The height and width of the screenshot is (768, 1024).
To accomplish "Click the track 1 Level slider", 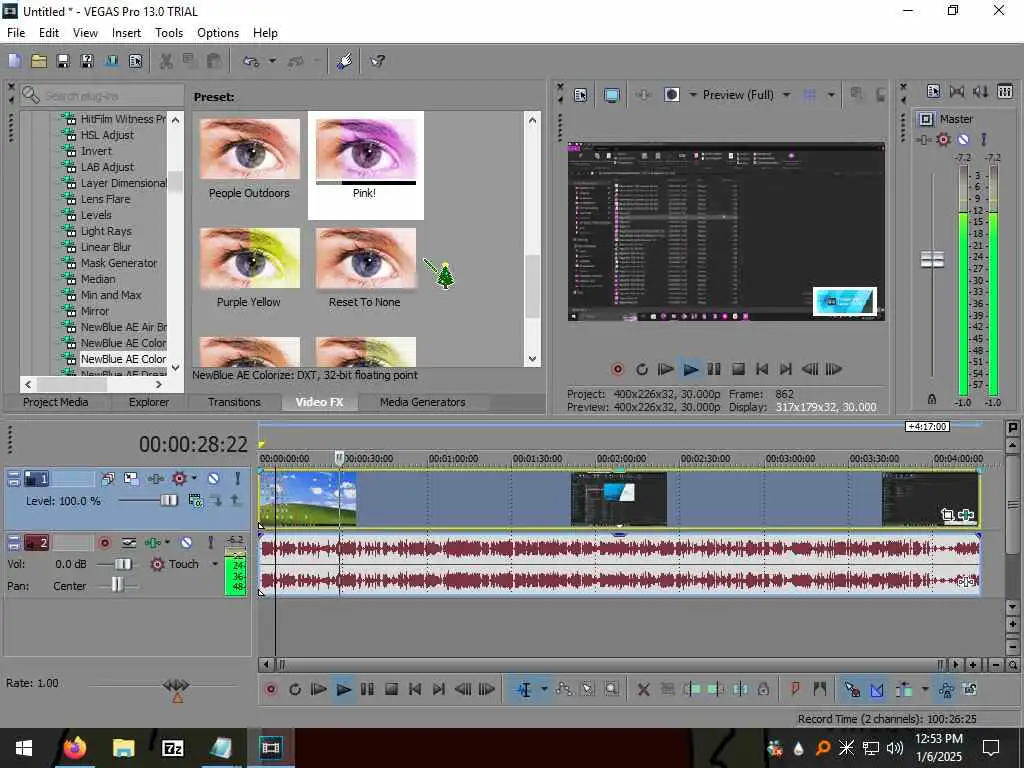I will pyautogui.click(x=168, y=501).
